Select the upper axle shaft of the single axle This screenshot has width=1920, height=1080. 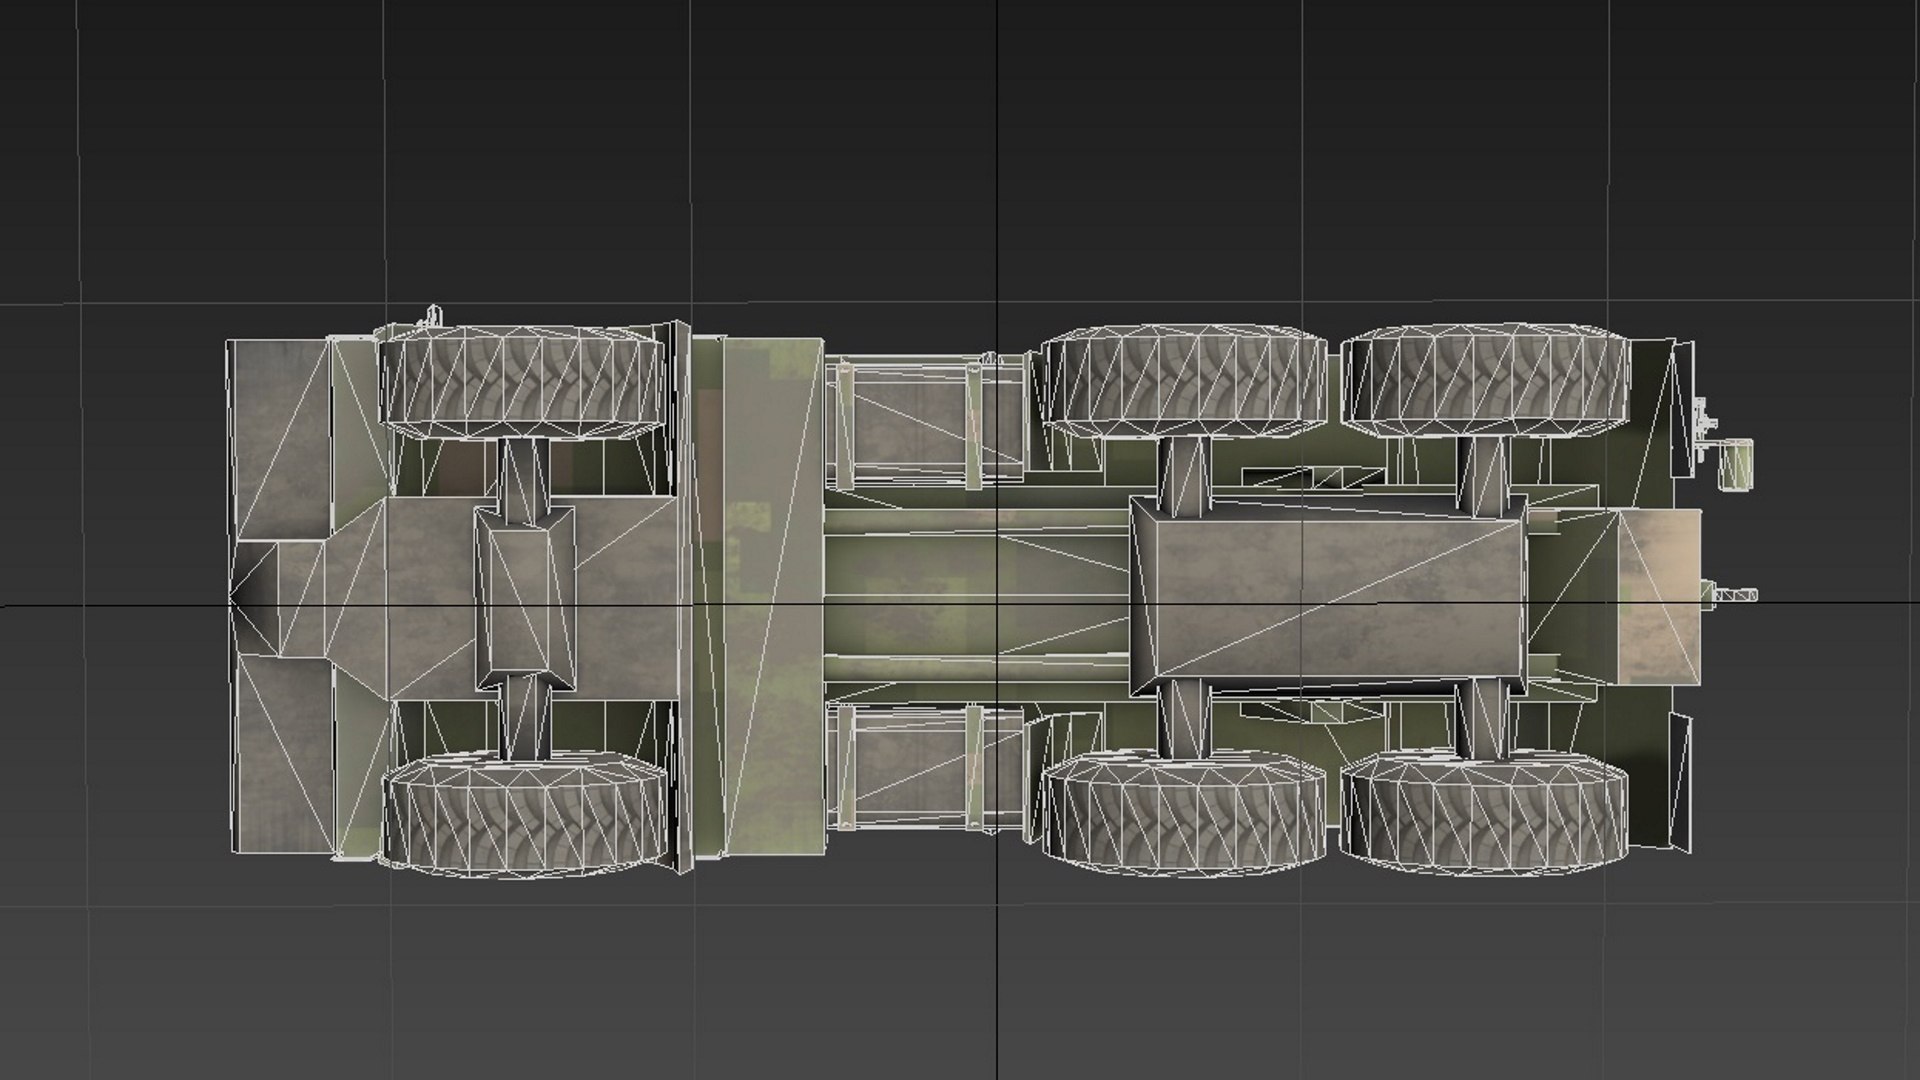pos(524,470)
